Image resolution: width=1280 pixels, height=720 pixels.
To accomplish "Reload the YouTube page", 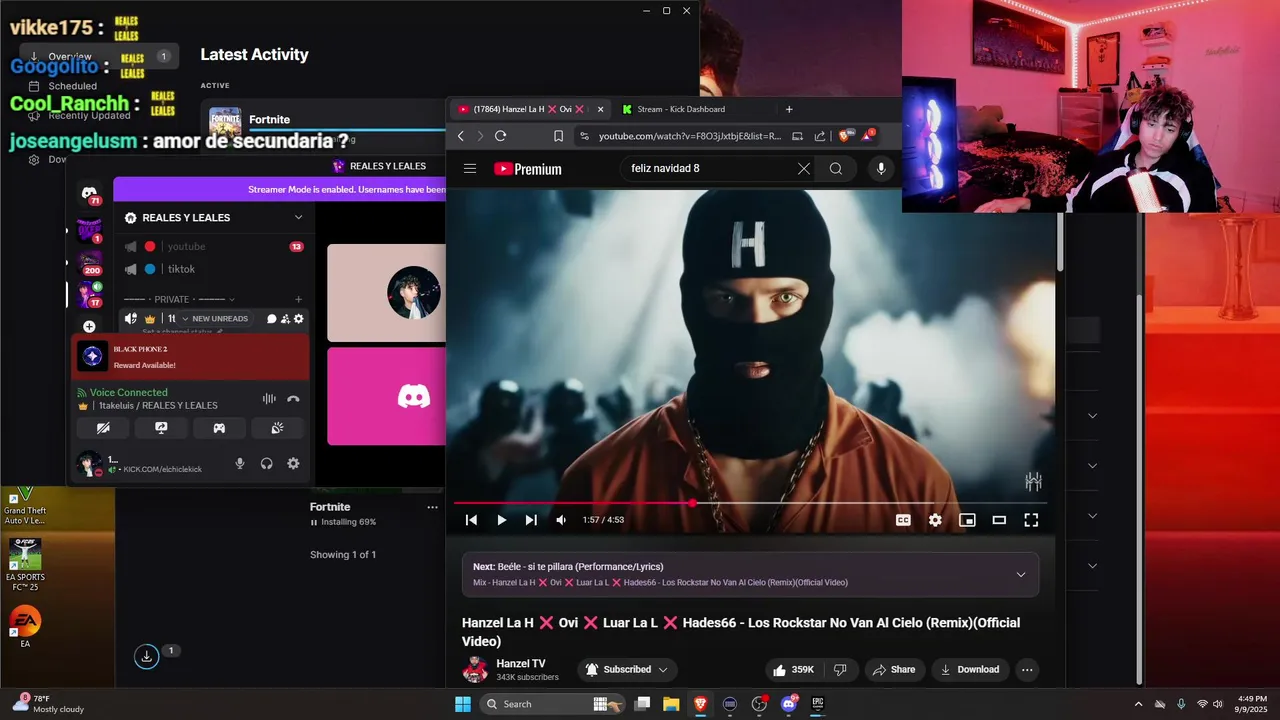I will [501, 136].
